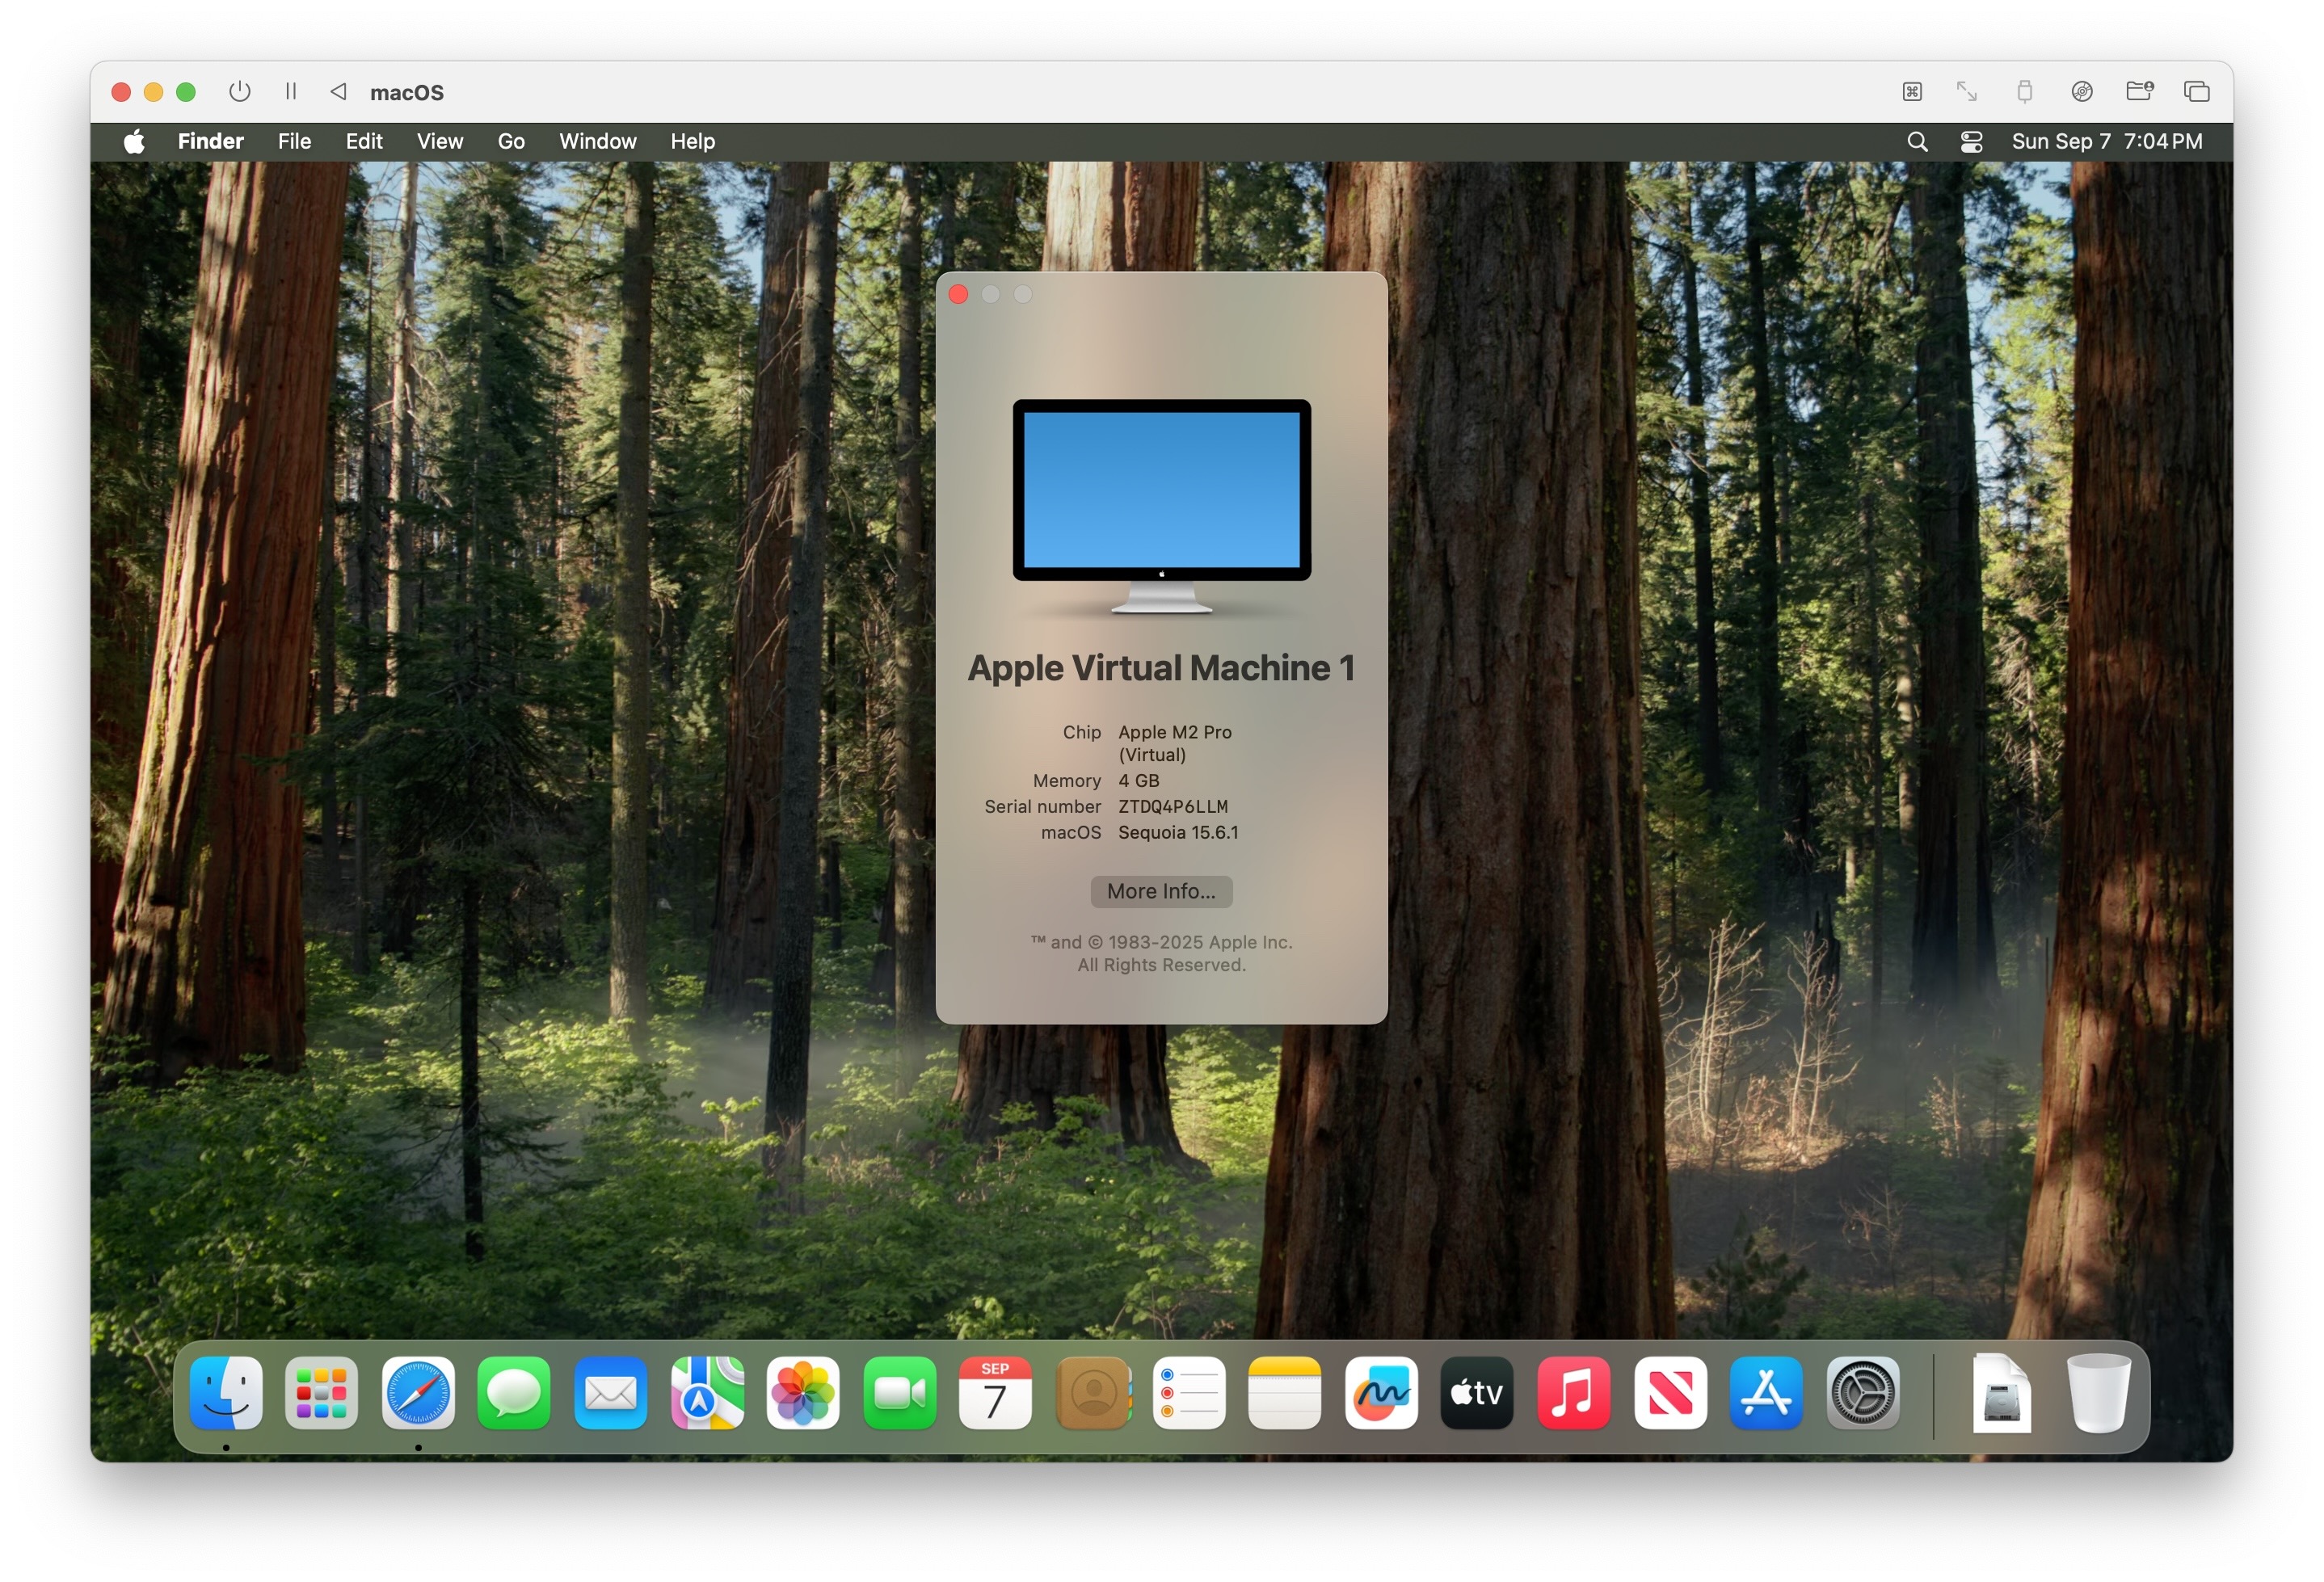Open Mail from the Dock

pos(610,1393)
